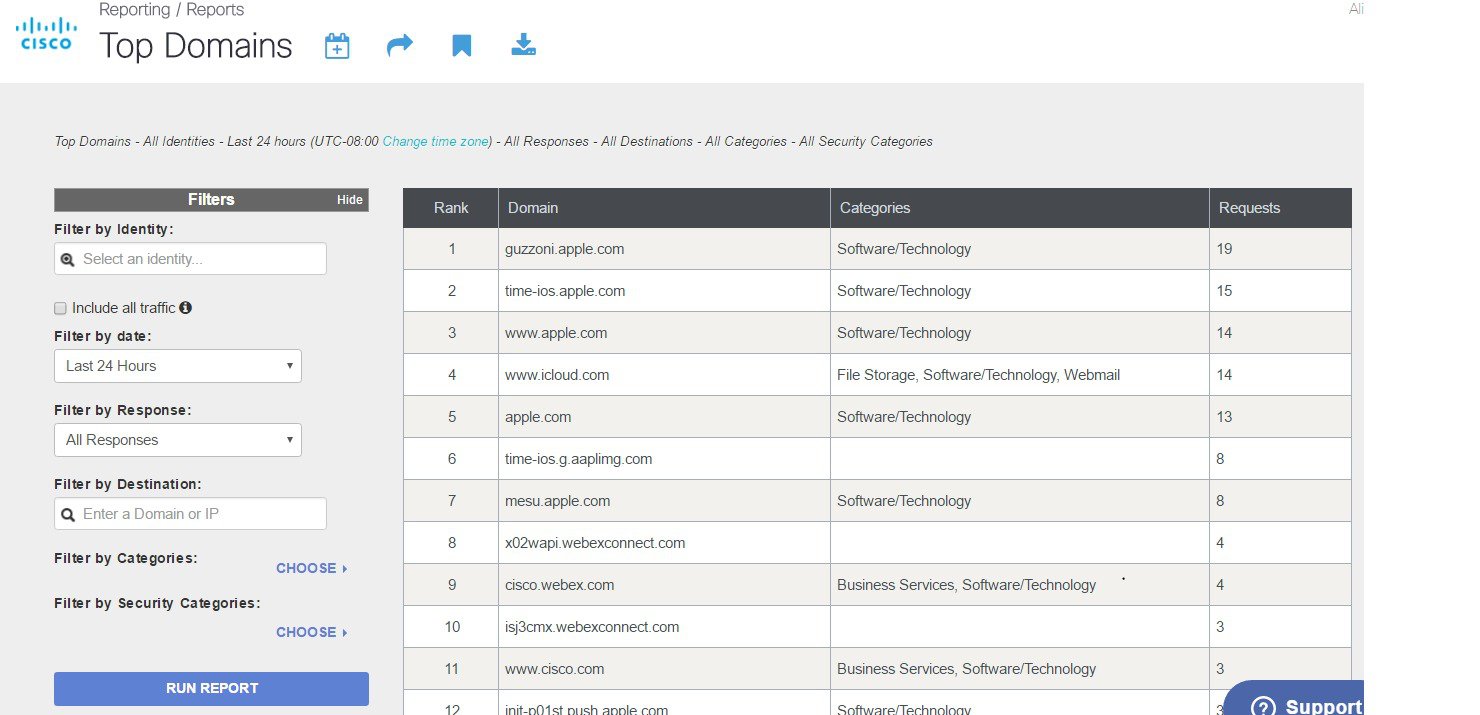1480x715 pixels.
Task: Click search icon in destination filter
Action: pyautogui.click(x=68, y=514)
